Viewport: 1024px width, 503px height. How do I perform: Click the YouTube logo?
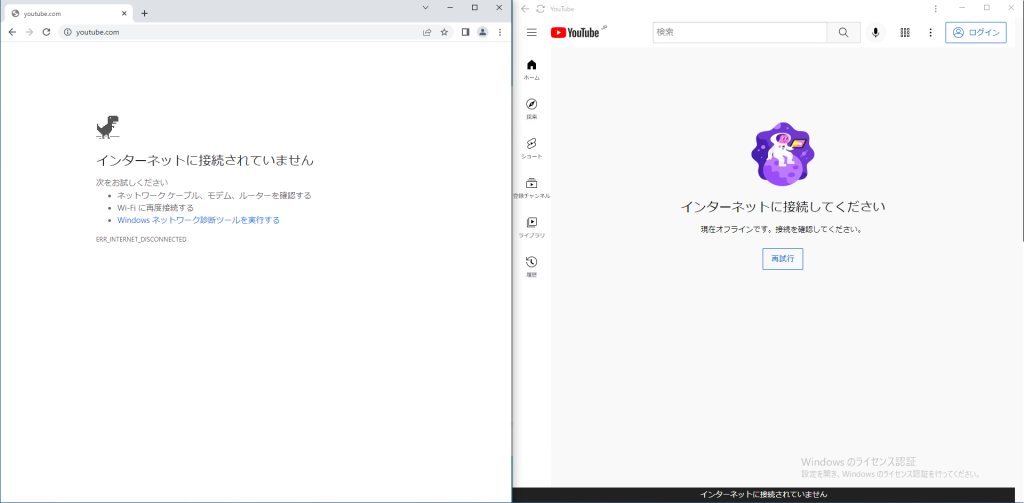click(575, 32)
